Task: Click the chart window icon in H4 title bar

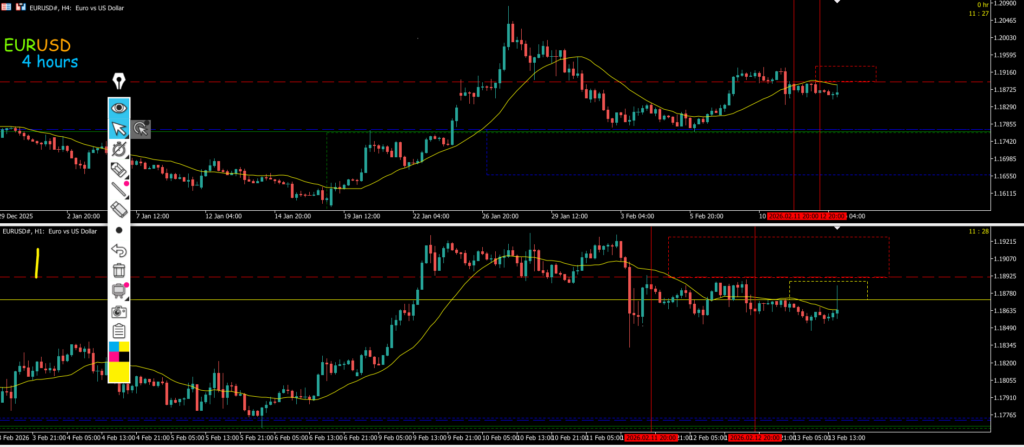Action: click(7, 7)
